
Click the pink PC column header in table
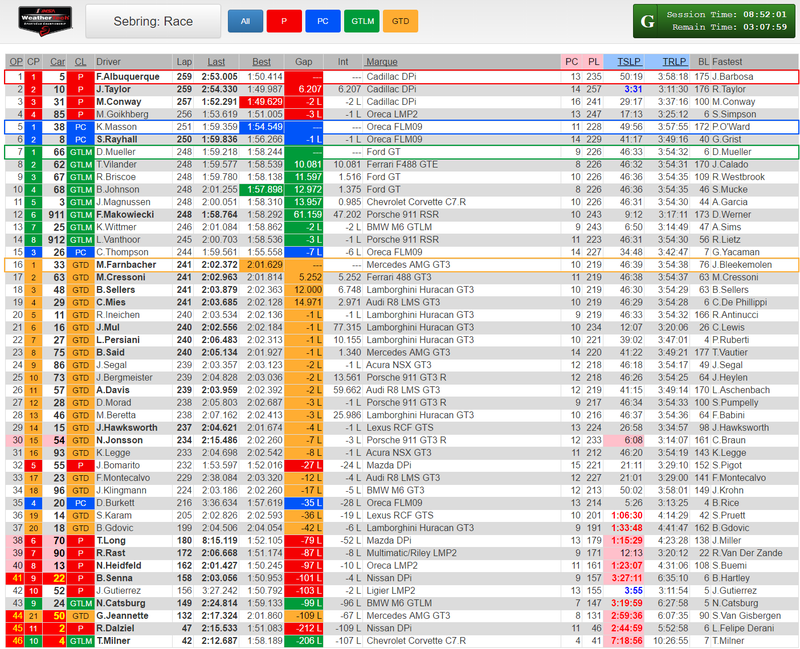pos(571,62)
